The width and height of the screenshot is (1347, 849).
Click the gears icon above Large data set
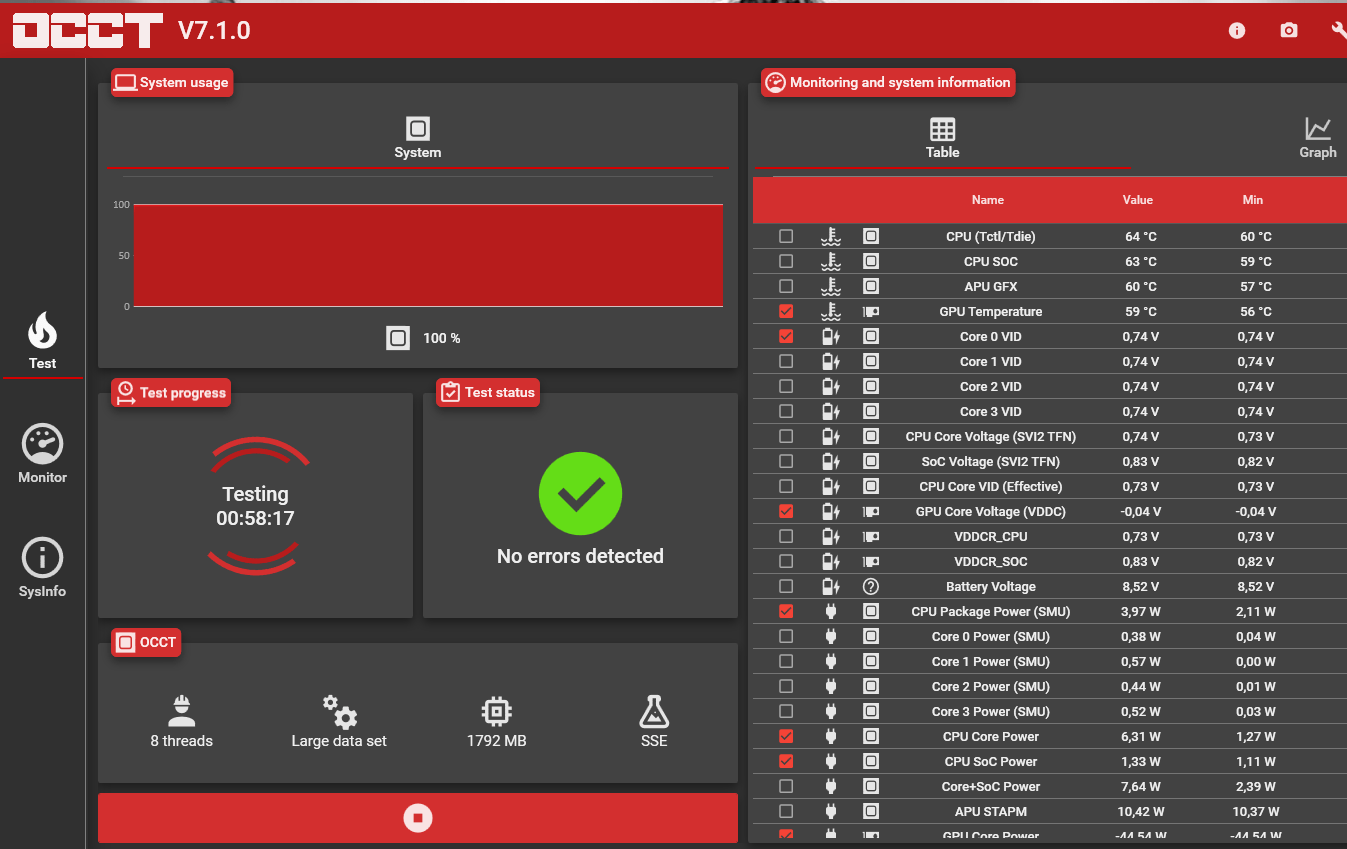coord(339,711)
